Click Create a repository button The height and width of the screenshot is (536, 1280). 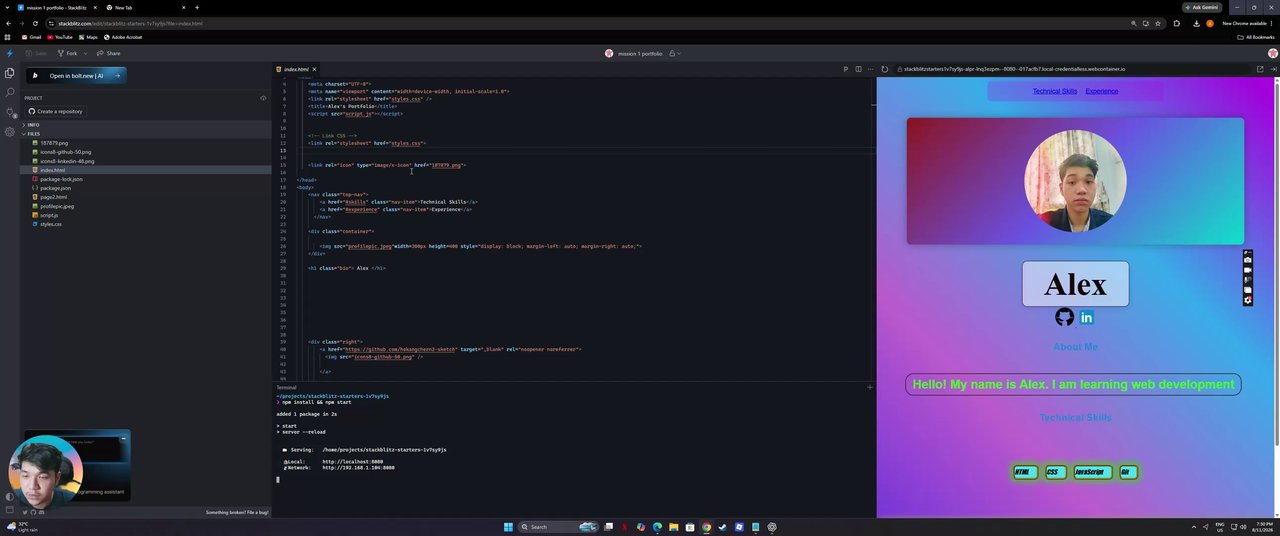[x=55, y=111]
